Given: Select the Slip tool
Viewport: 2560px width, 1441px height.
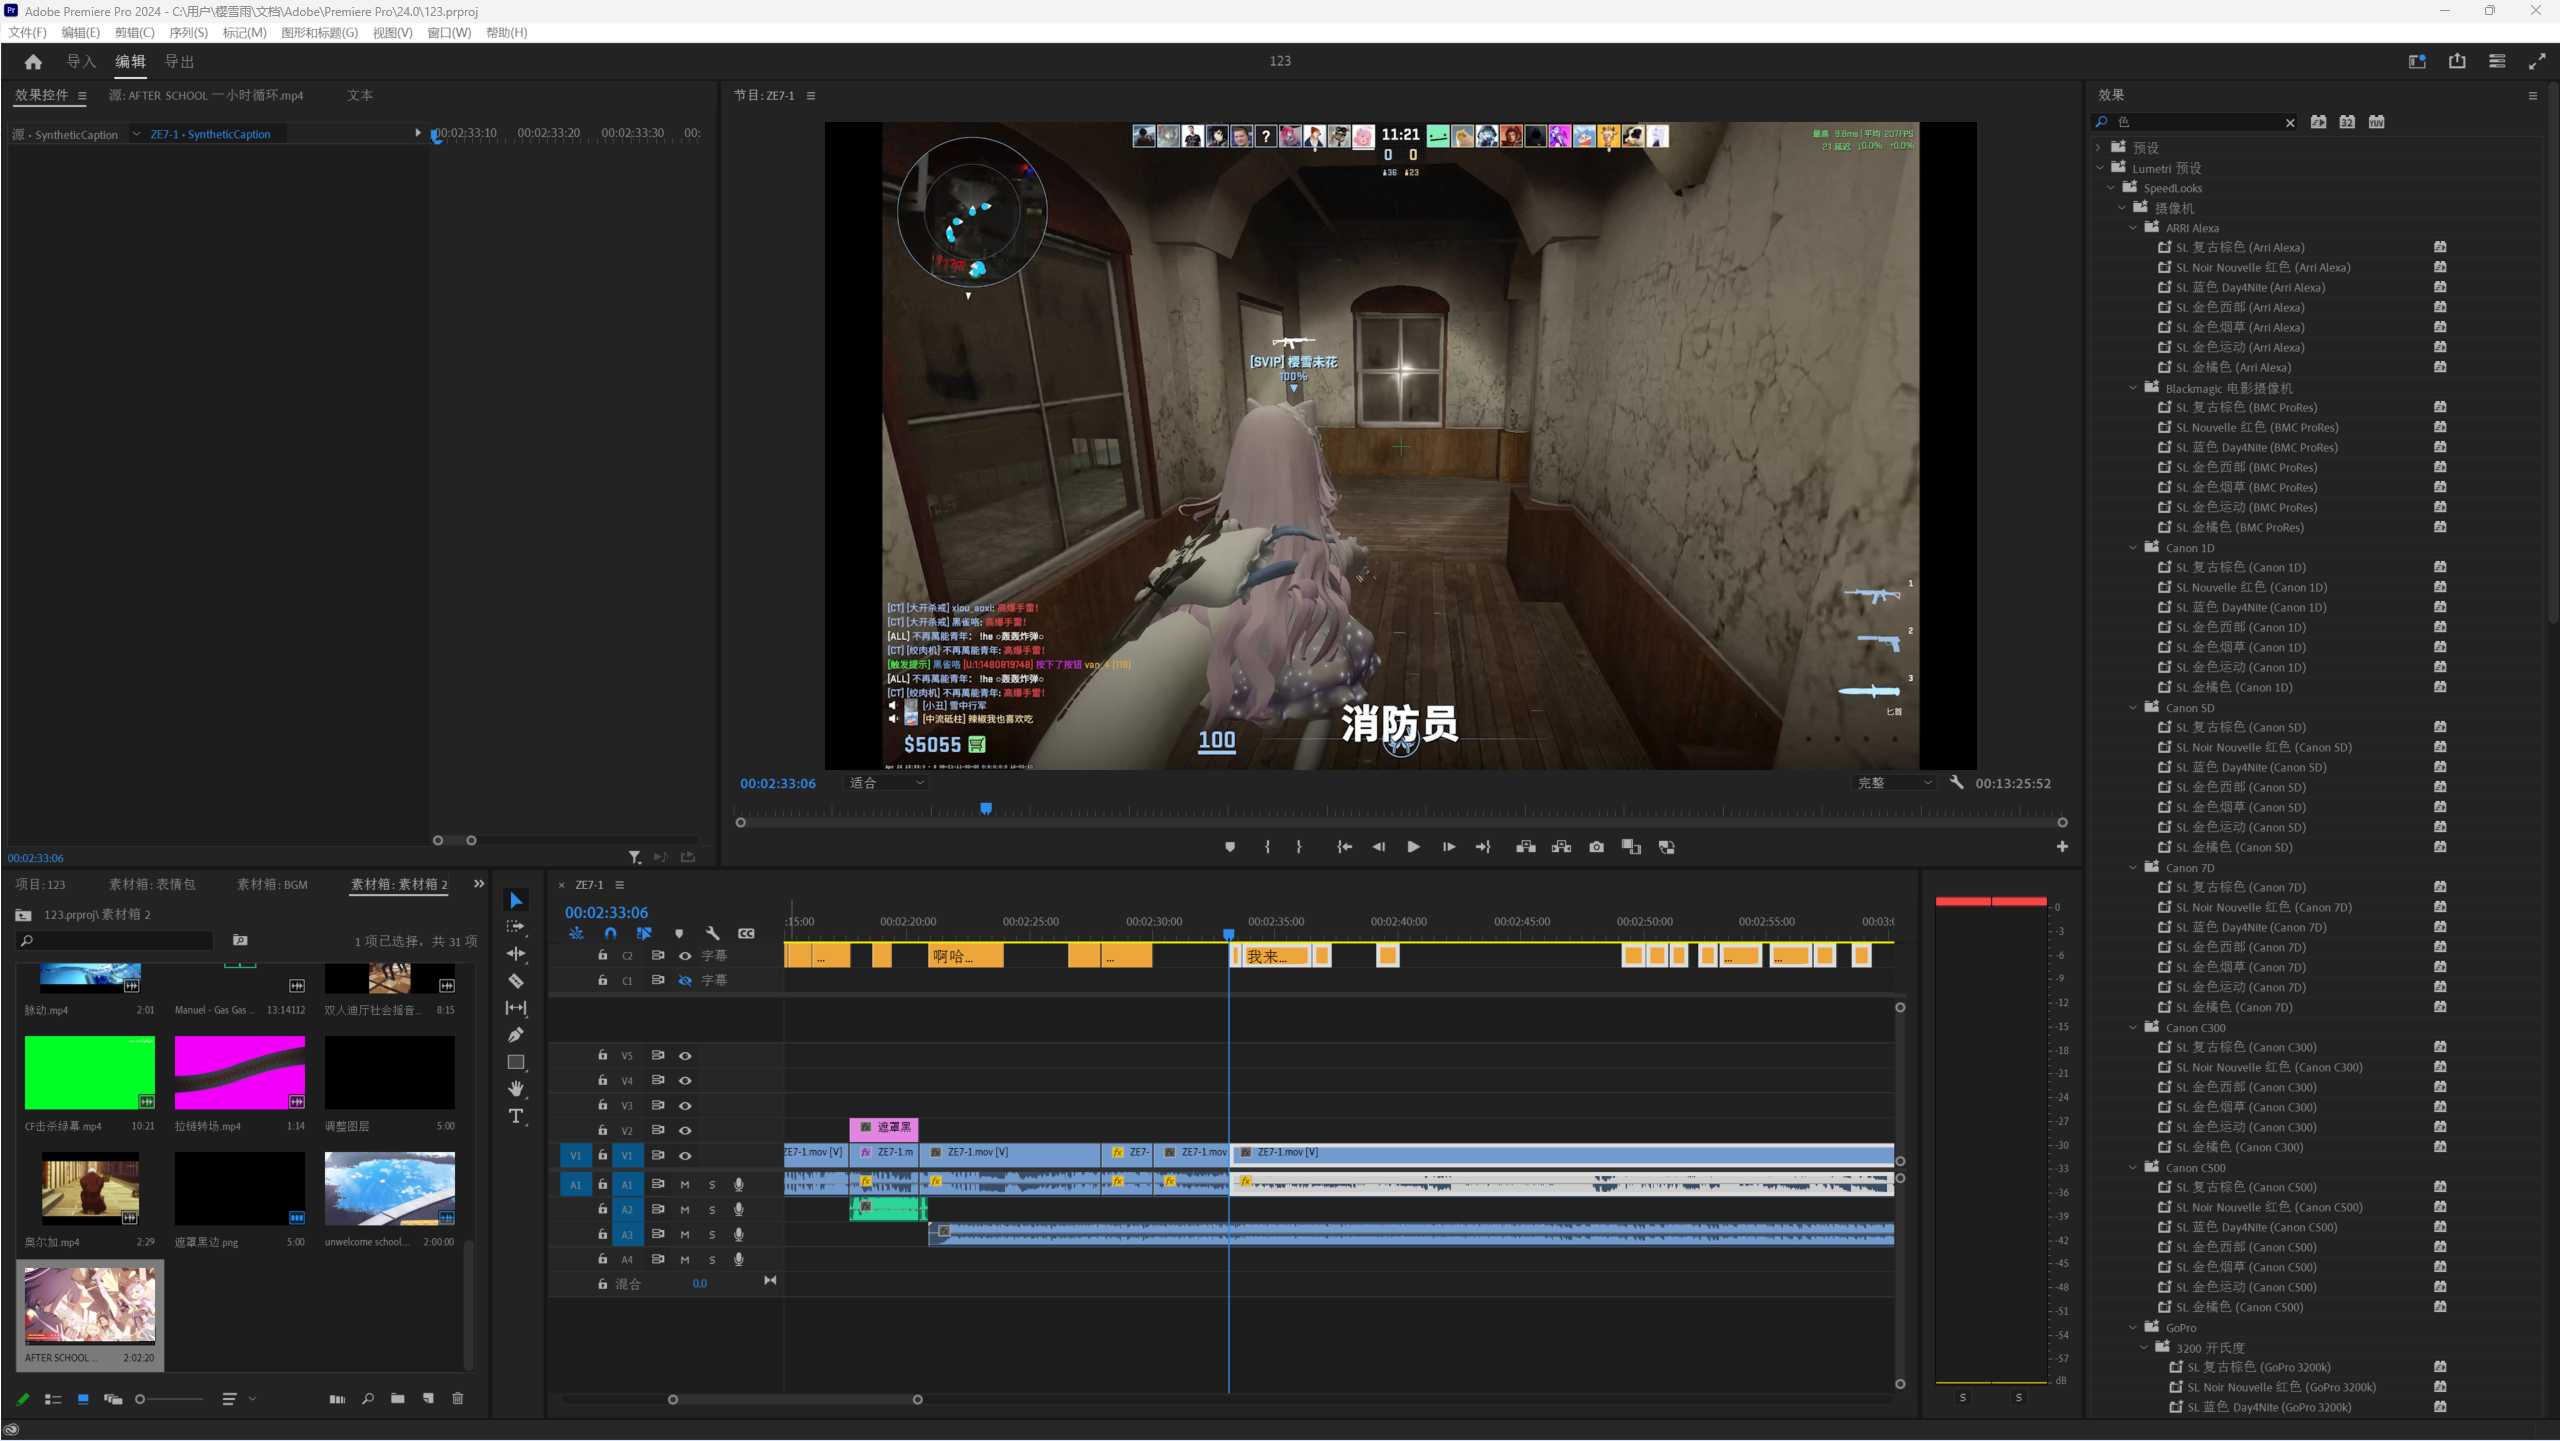Looking at the screenshot, I should pos(516,1008).
